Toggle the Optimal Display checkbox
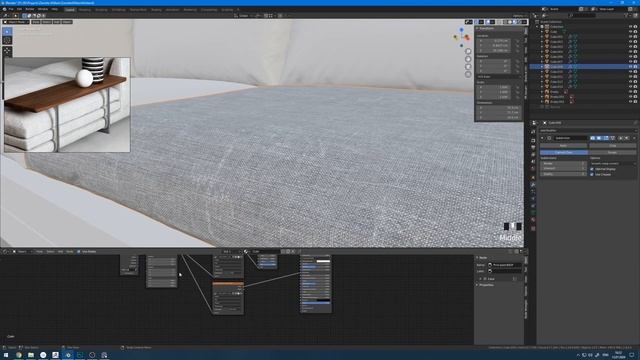The width and height of the screenshot is (640, 360). tap(592, 169)
